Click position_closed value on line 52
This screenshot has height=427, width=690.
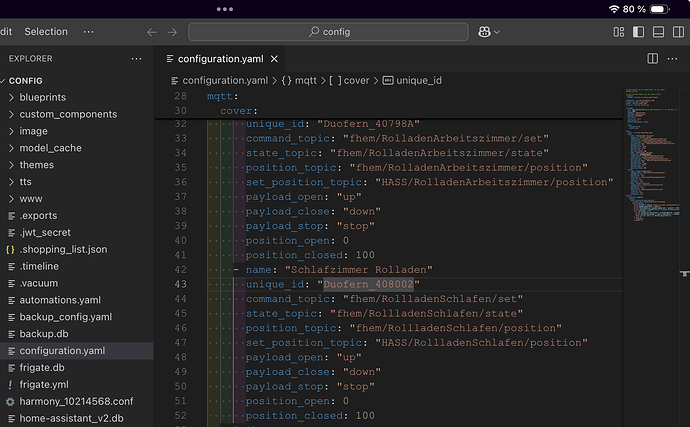365,416
